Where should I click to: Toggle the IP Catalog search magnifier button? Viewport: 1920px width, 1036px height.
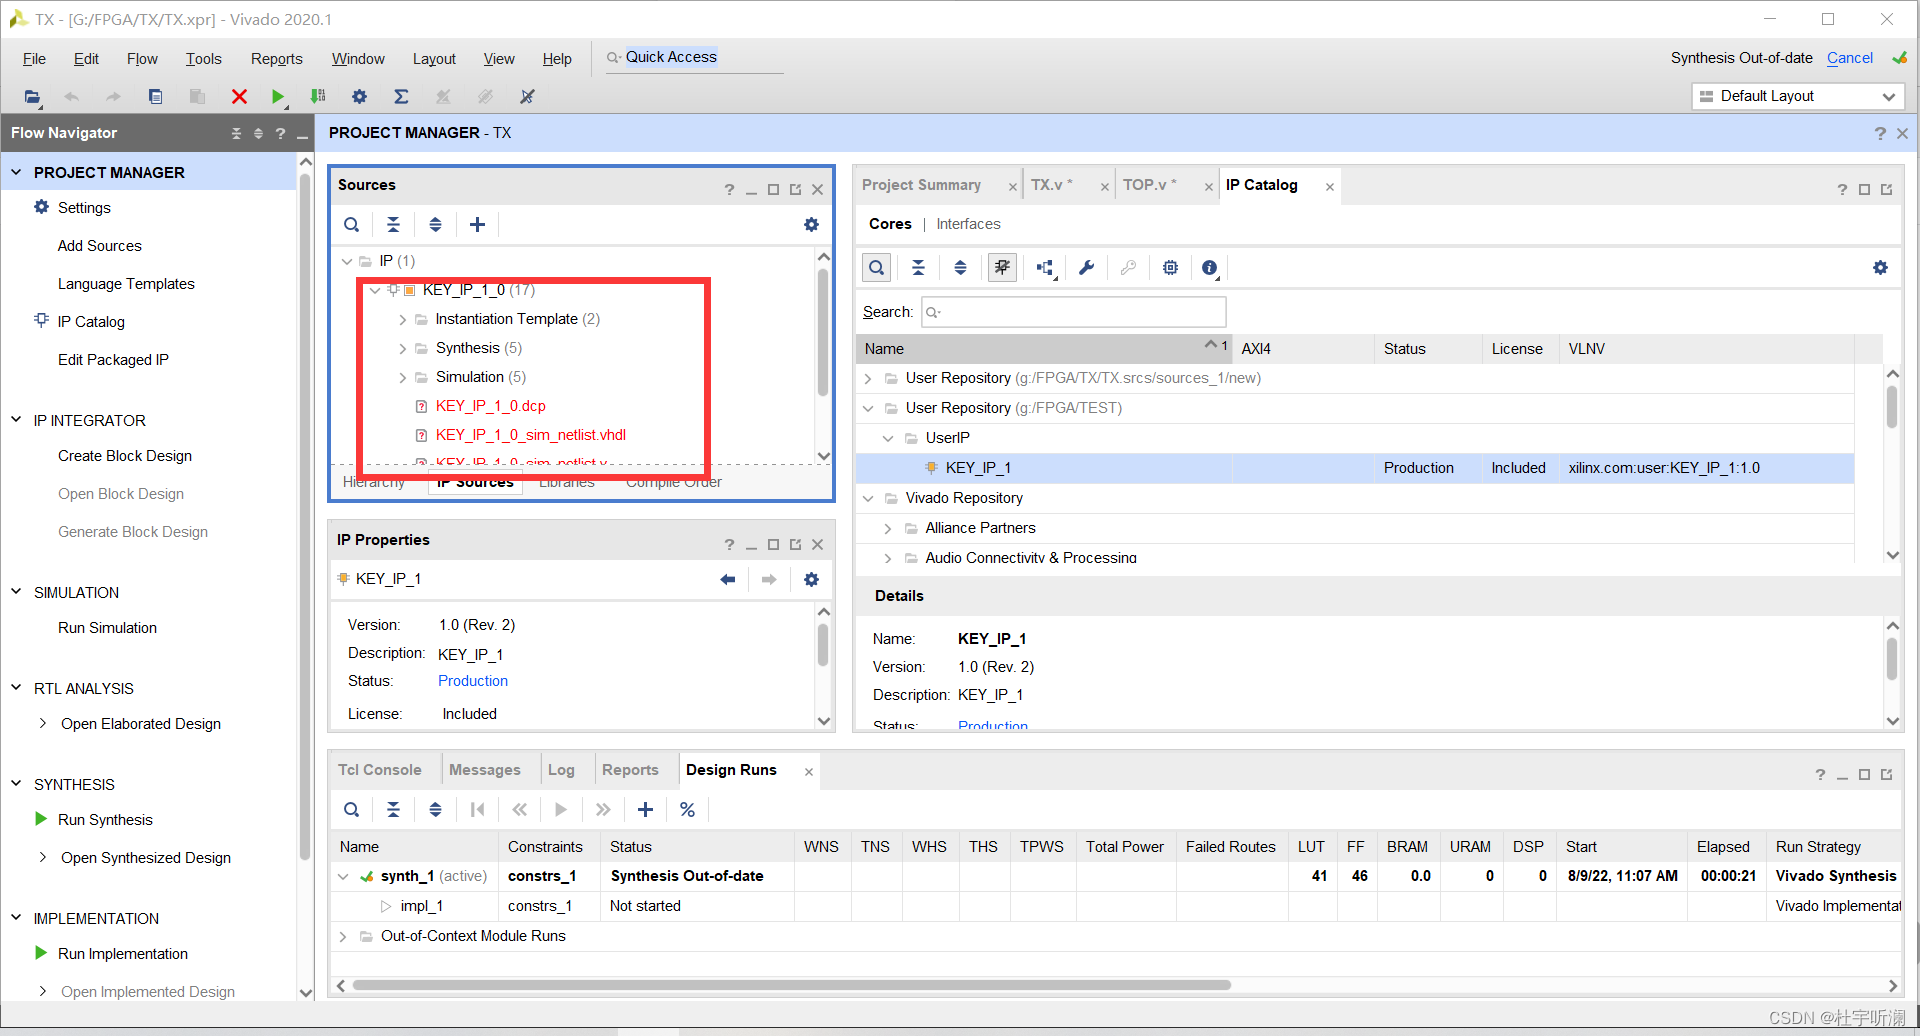(876, 268)
